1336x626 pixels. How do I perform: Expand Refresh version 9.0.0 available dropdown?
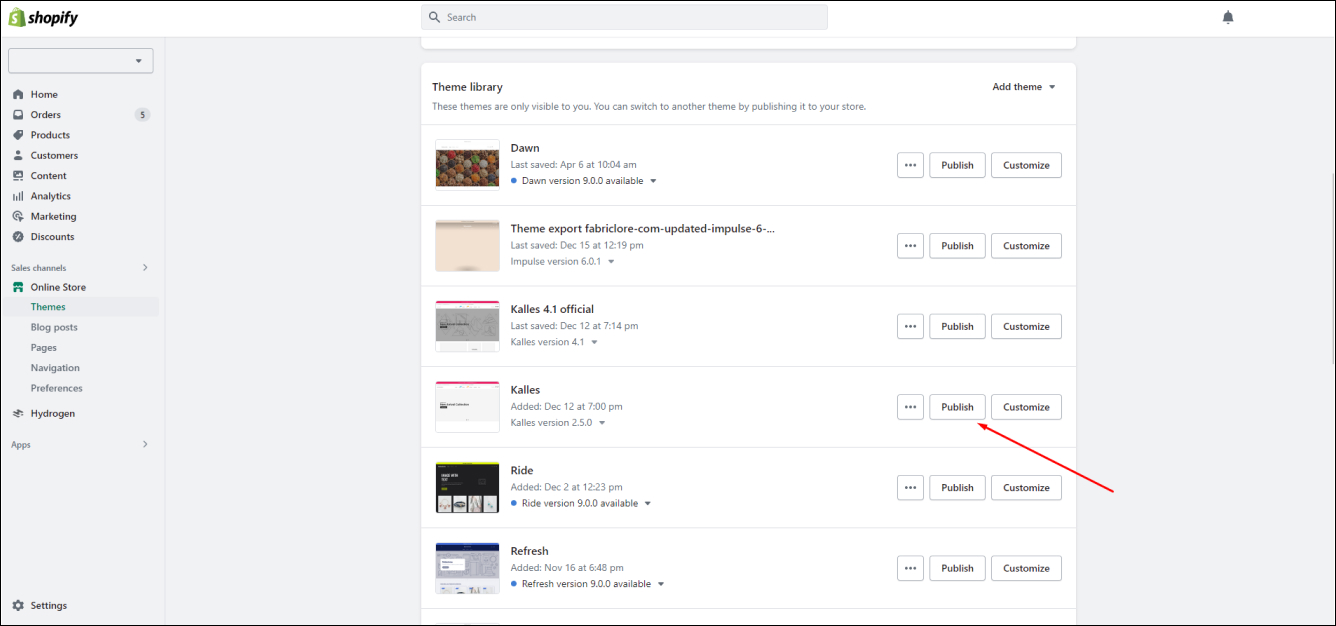pos(660,584)
